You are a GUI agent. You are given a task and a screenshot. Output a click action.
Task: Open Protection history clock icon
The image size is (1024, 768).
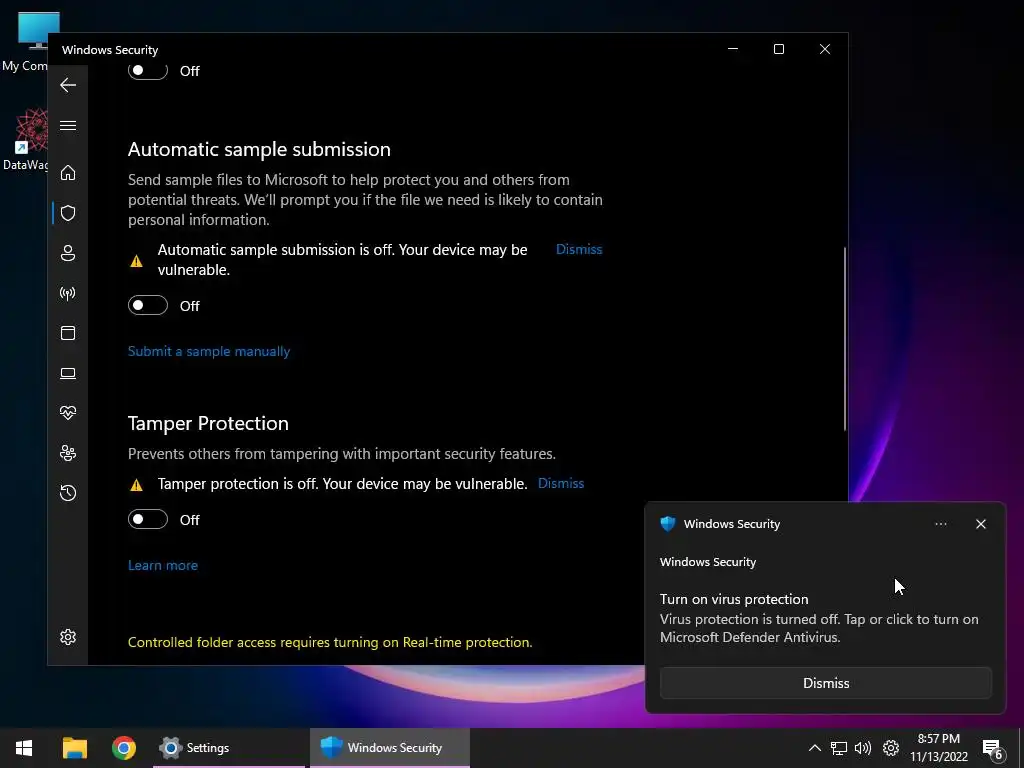[x=68, y=493]
